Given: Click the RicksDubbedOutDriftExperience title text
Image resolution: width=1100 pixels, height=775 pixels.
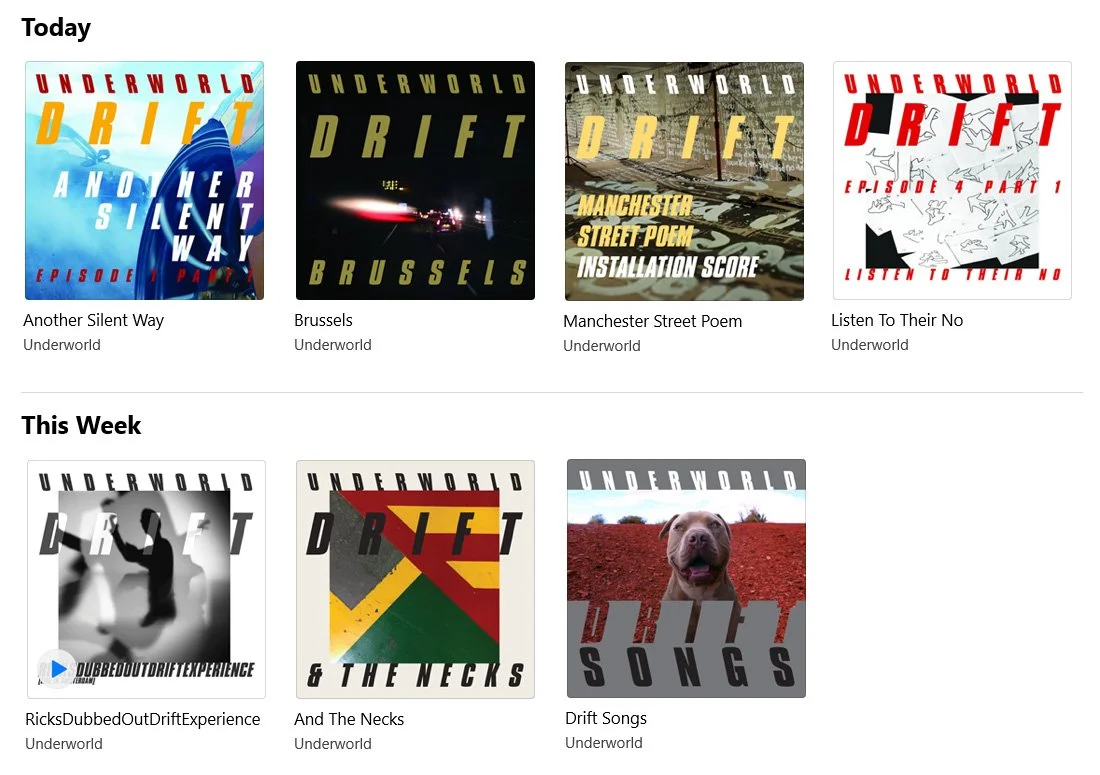Looking at the screenshot, I should point(142,719).
